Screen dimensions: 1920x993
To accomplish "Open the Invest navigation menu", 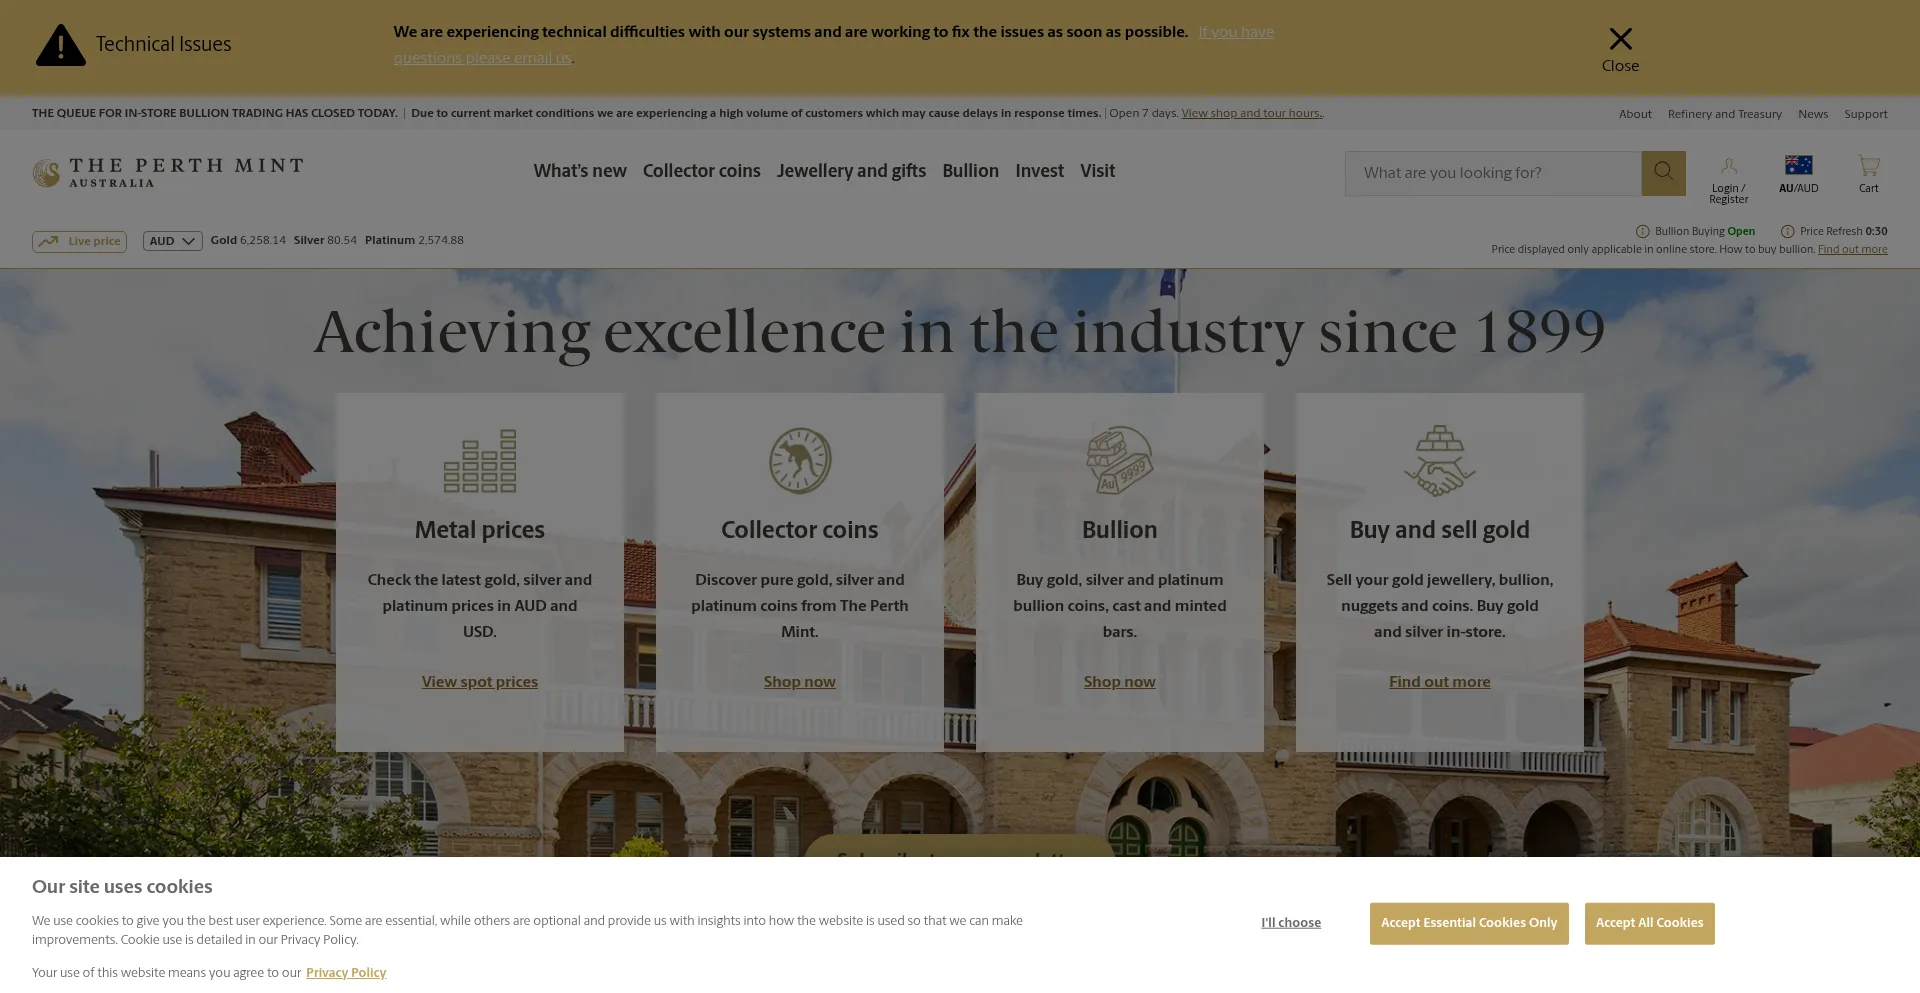I will [1039, 171].
